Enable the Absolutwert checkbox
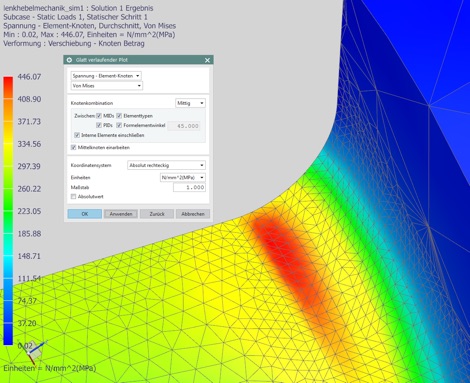 pyautogui.click(x=73, y=197)
